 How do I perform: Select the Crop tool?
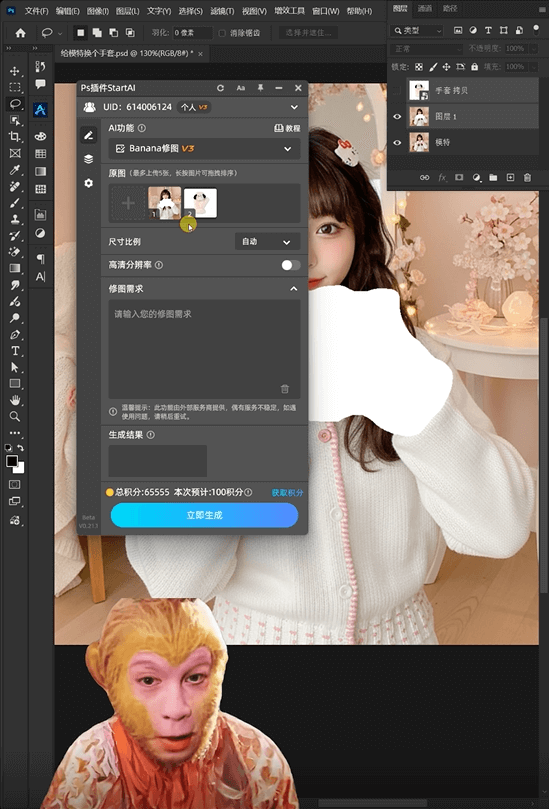pos(15,137)
